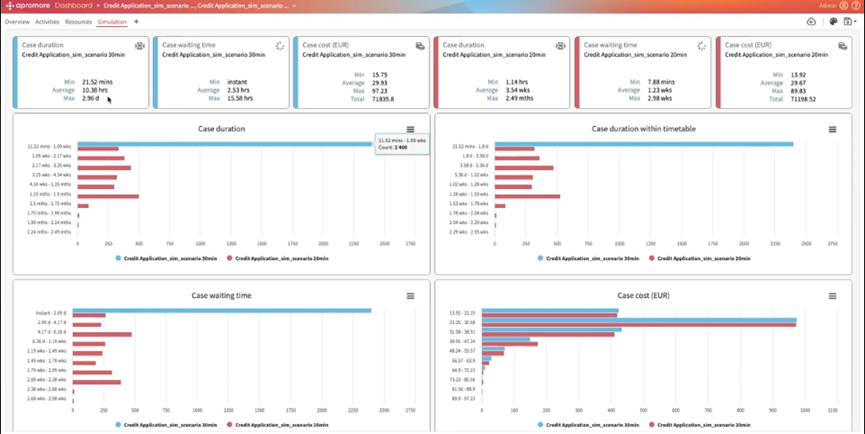
Task: Click the average value 1.23 wks
Action: [x=658, y=90]
